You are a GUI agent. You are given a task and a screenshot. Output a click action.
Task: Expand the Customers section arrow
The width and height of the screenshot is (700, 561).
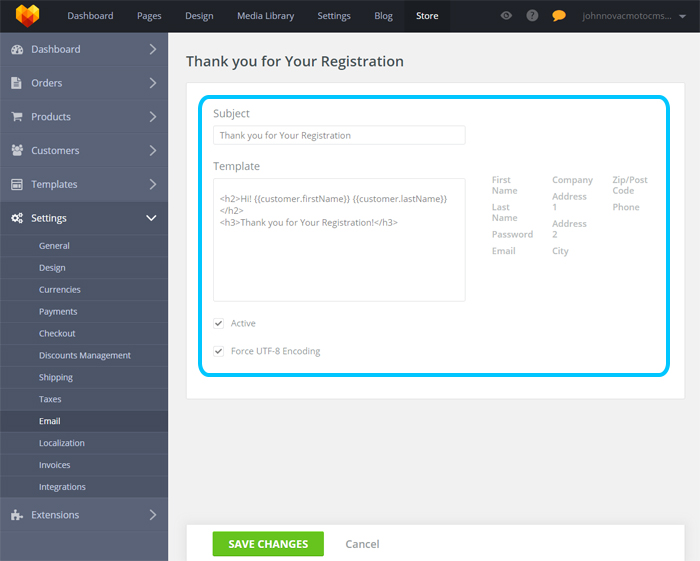click(x=153, y=150)
